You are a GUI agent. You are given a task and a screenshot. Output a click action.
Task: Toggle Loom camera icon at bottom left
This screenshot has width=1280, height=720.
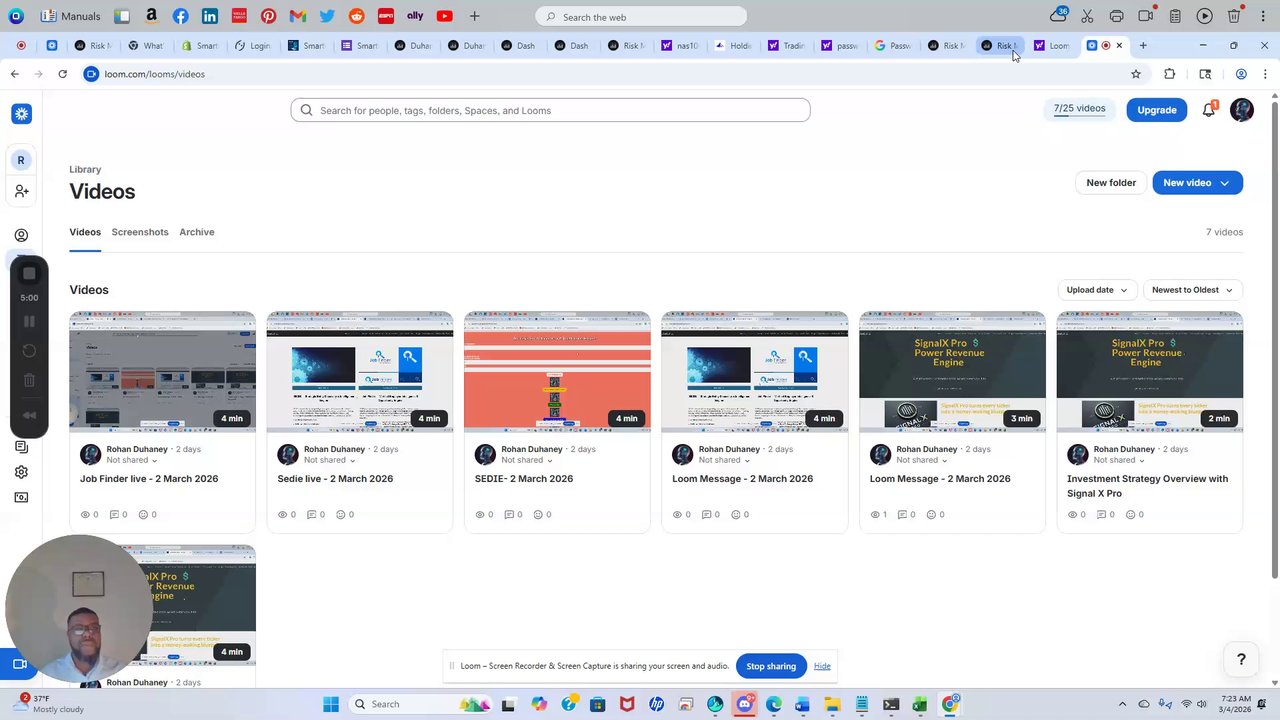point(19,664)
